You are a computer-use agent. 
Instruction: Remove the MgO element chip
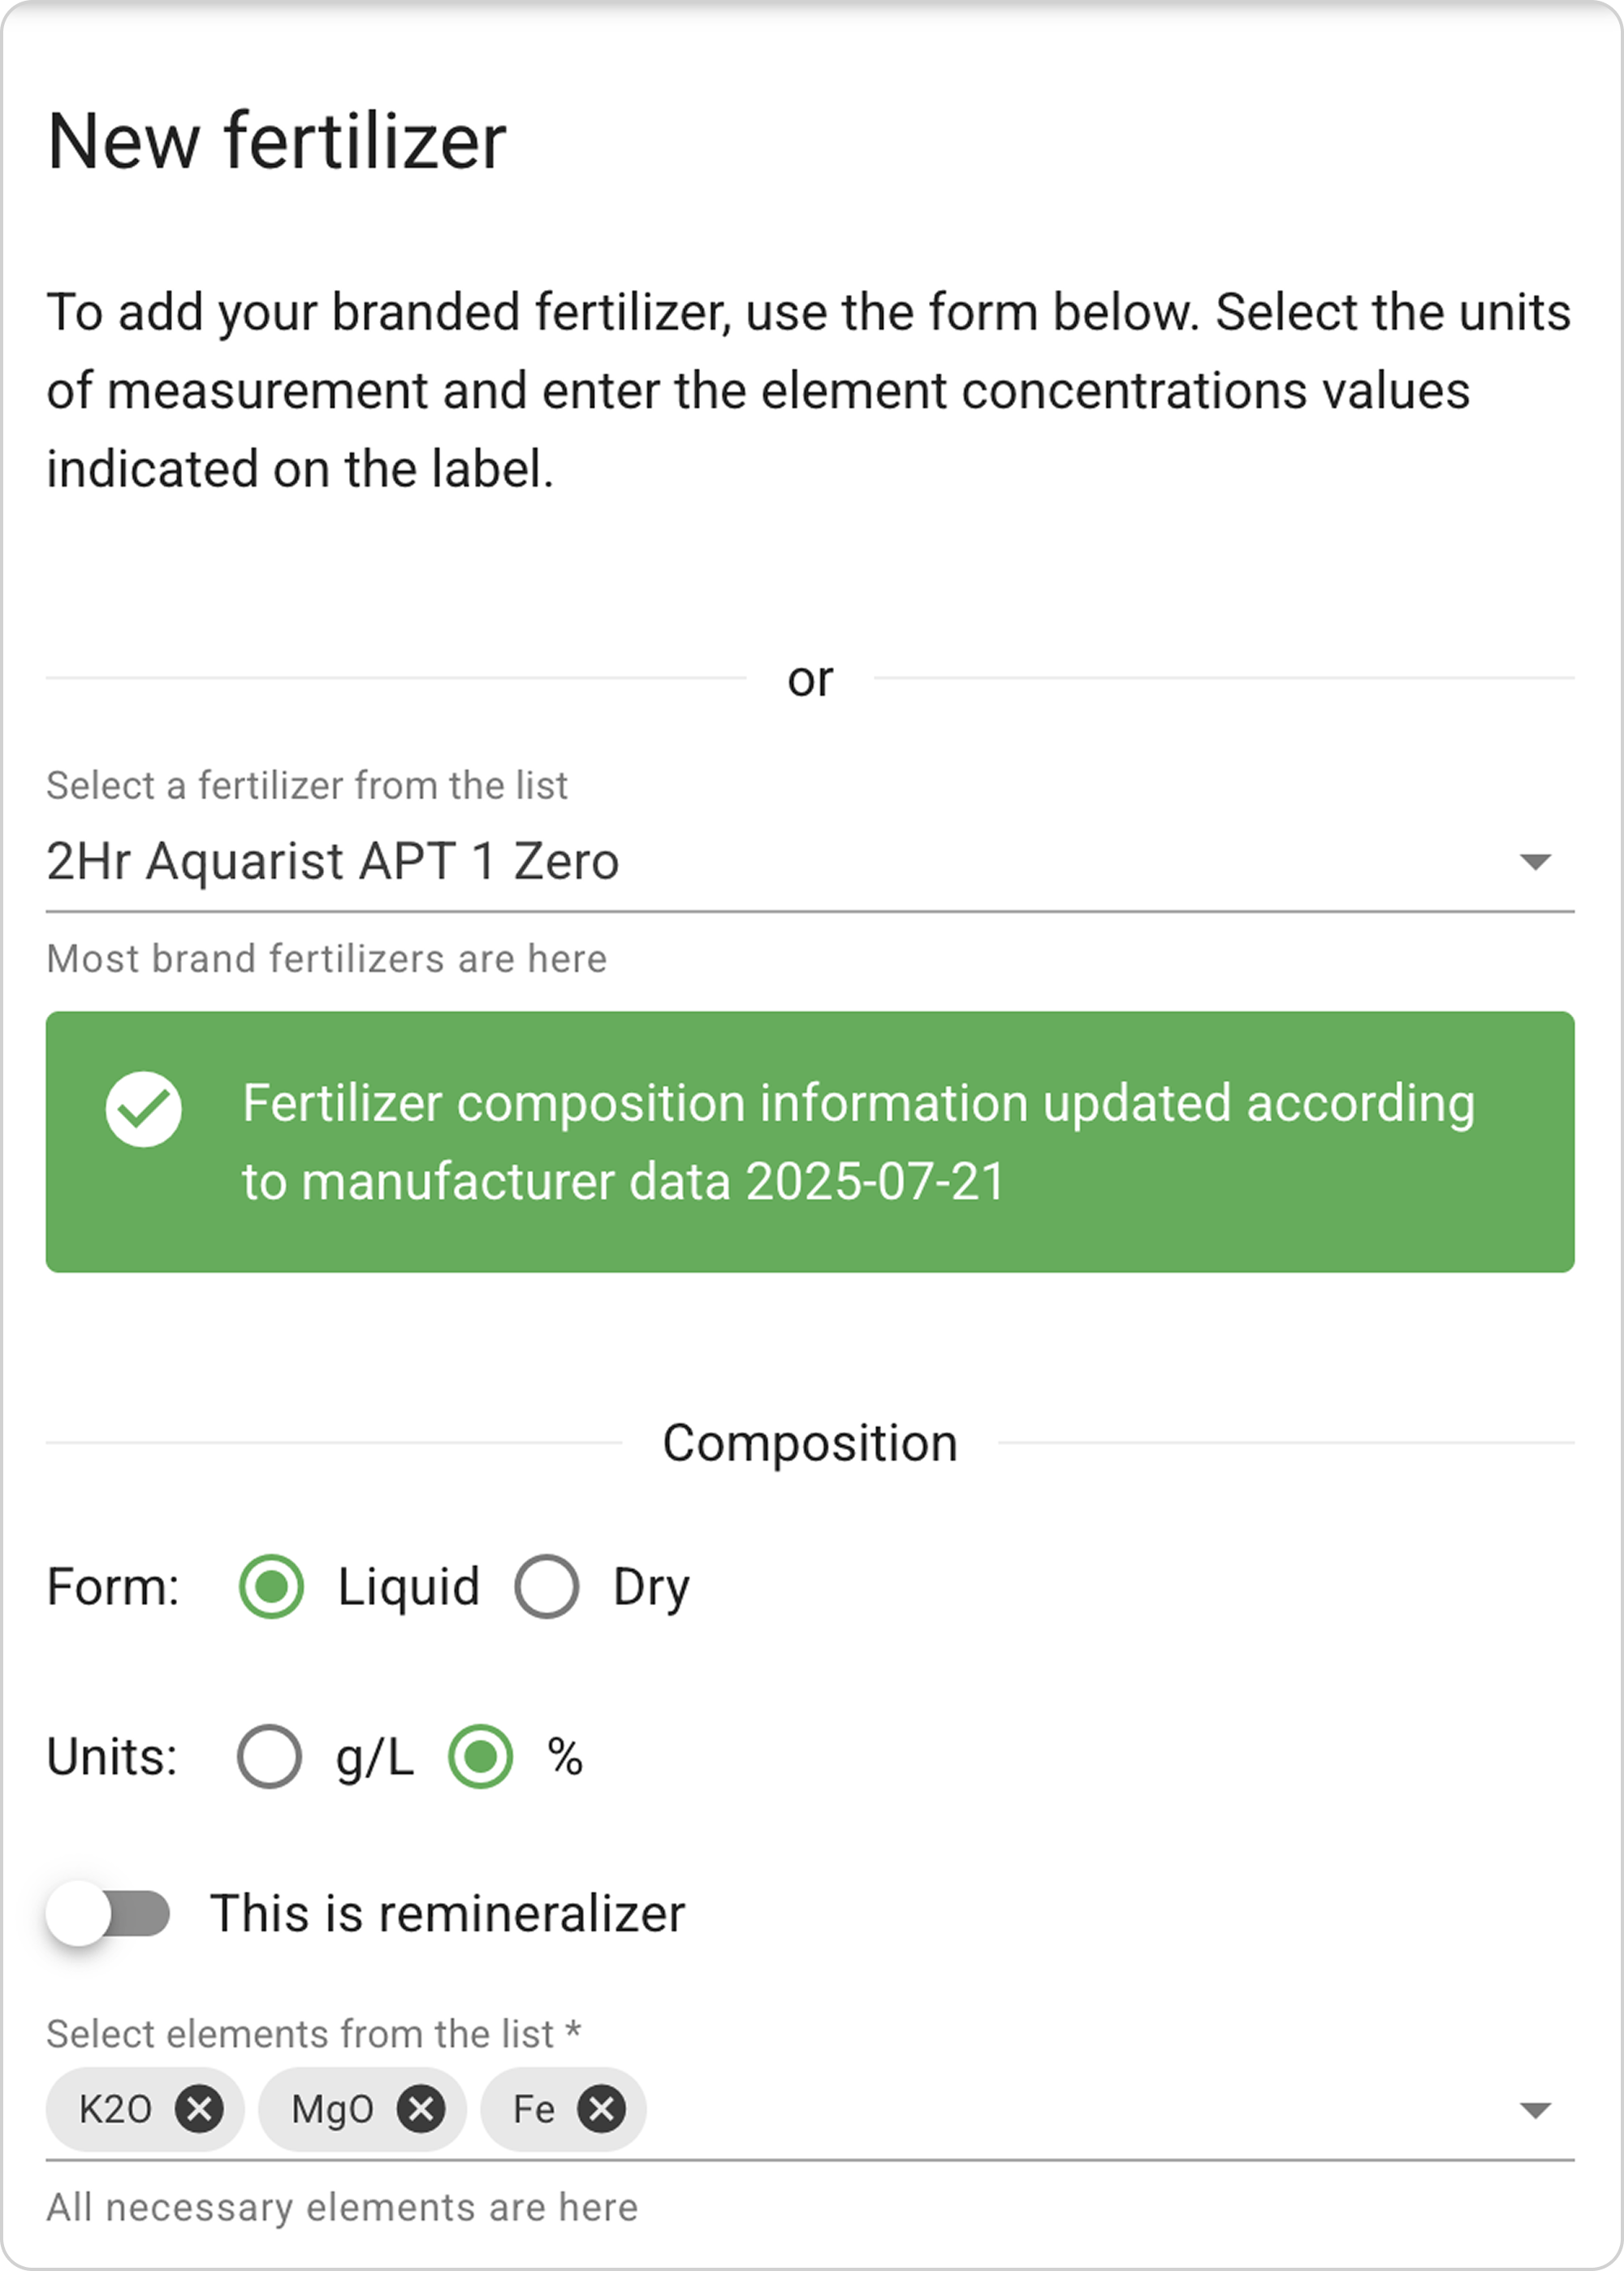coord(421,2109)
